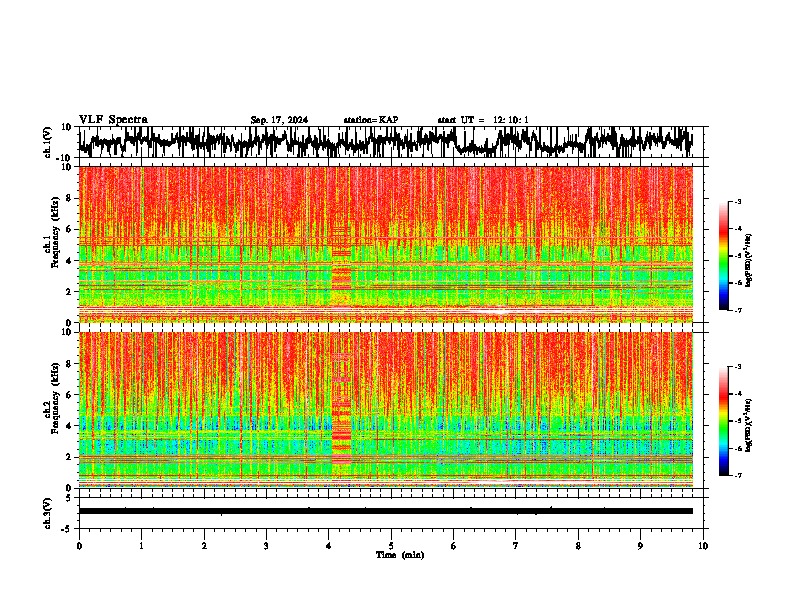
Task: Click the "8" kHz tick on ch.1 spectrogram axis
Action: point(70,198)
